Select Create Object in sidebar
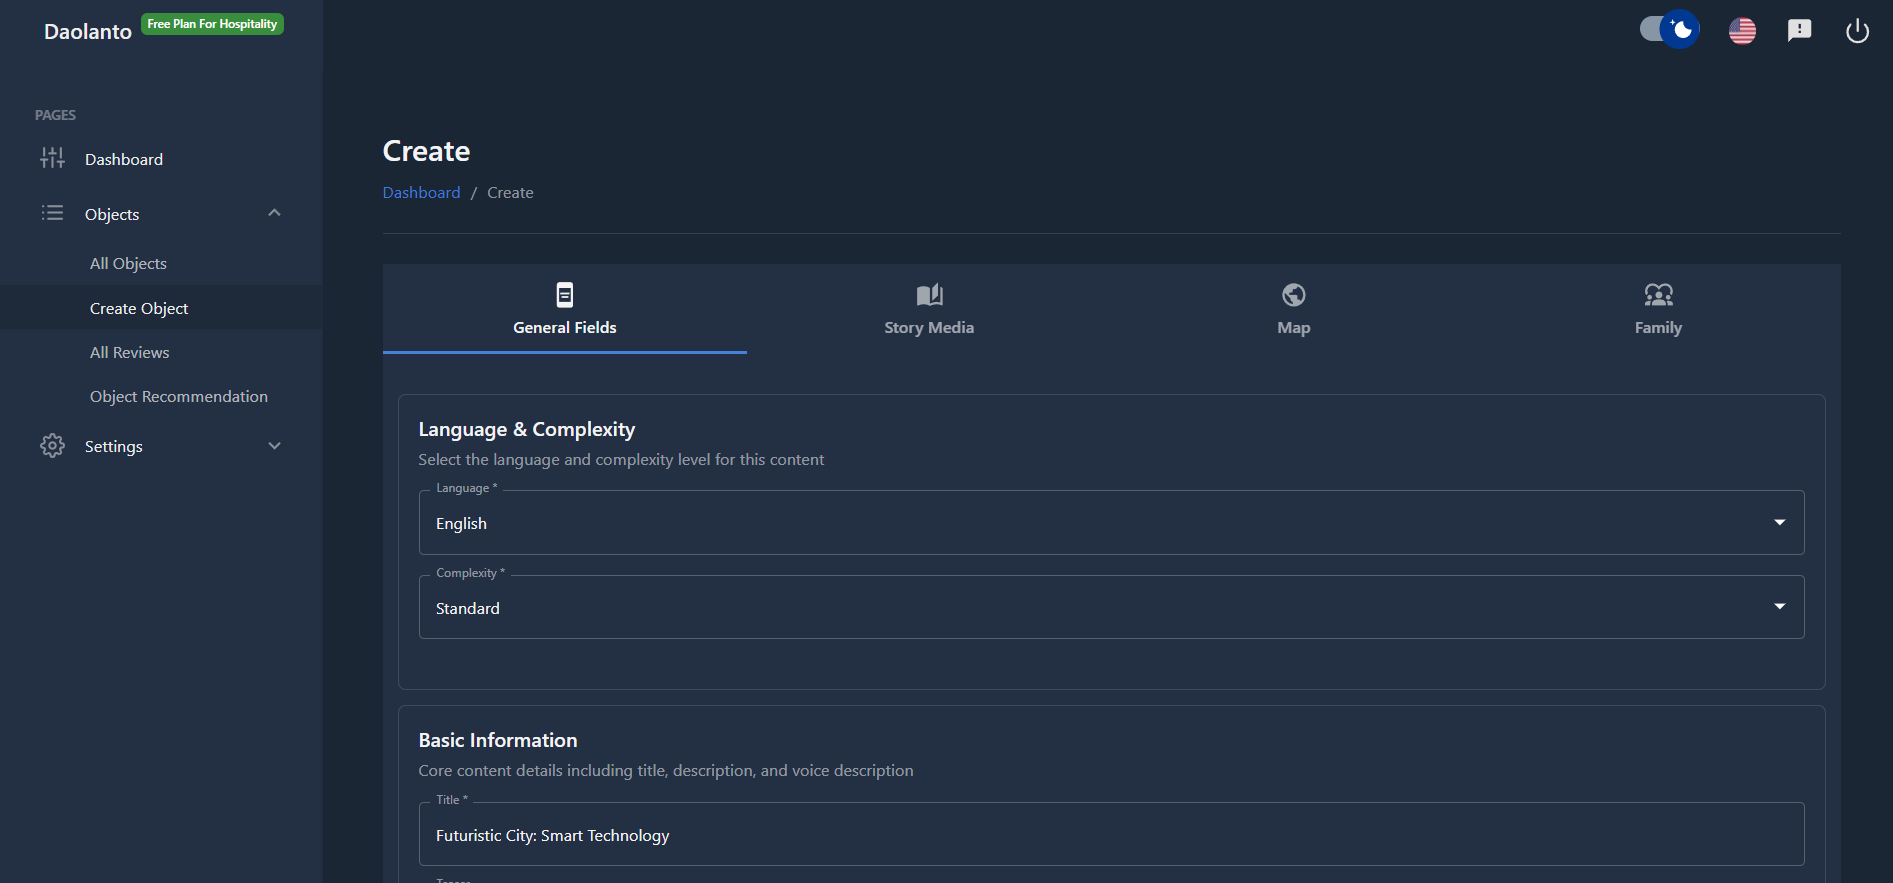 tap(161, 308)
